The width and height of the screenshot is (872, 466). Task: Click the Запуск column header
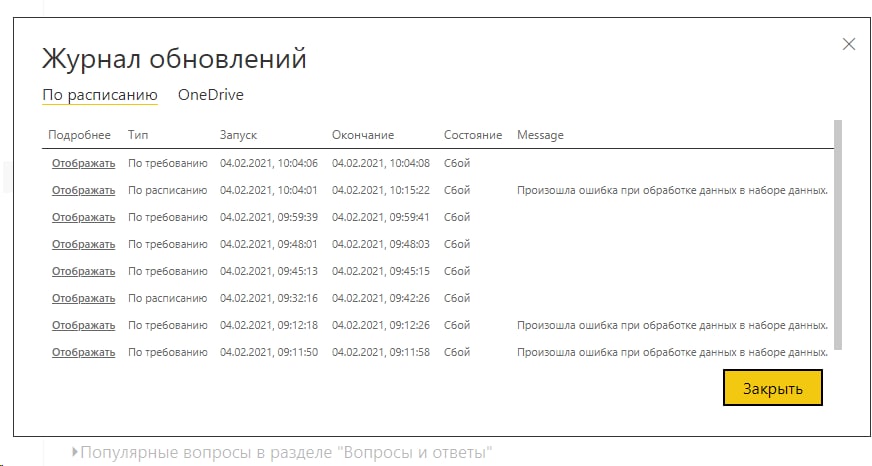click(x=239, y=135)
